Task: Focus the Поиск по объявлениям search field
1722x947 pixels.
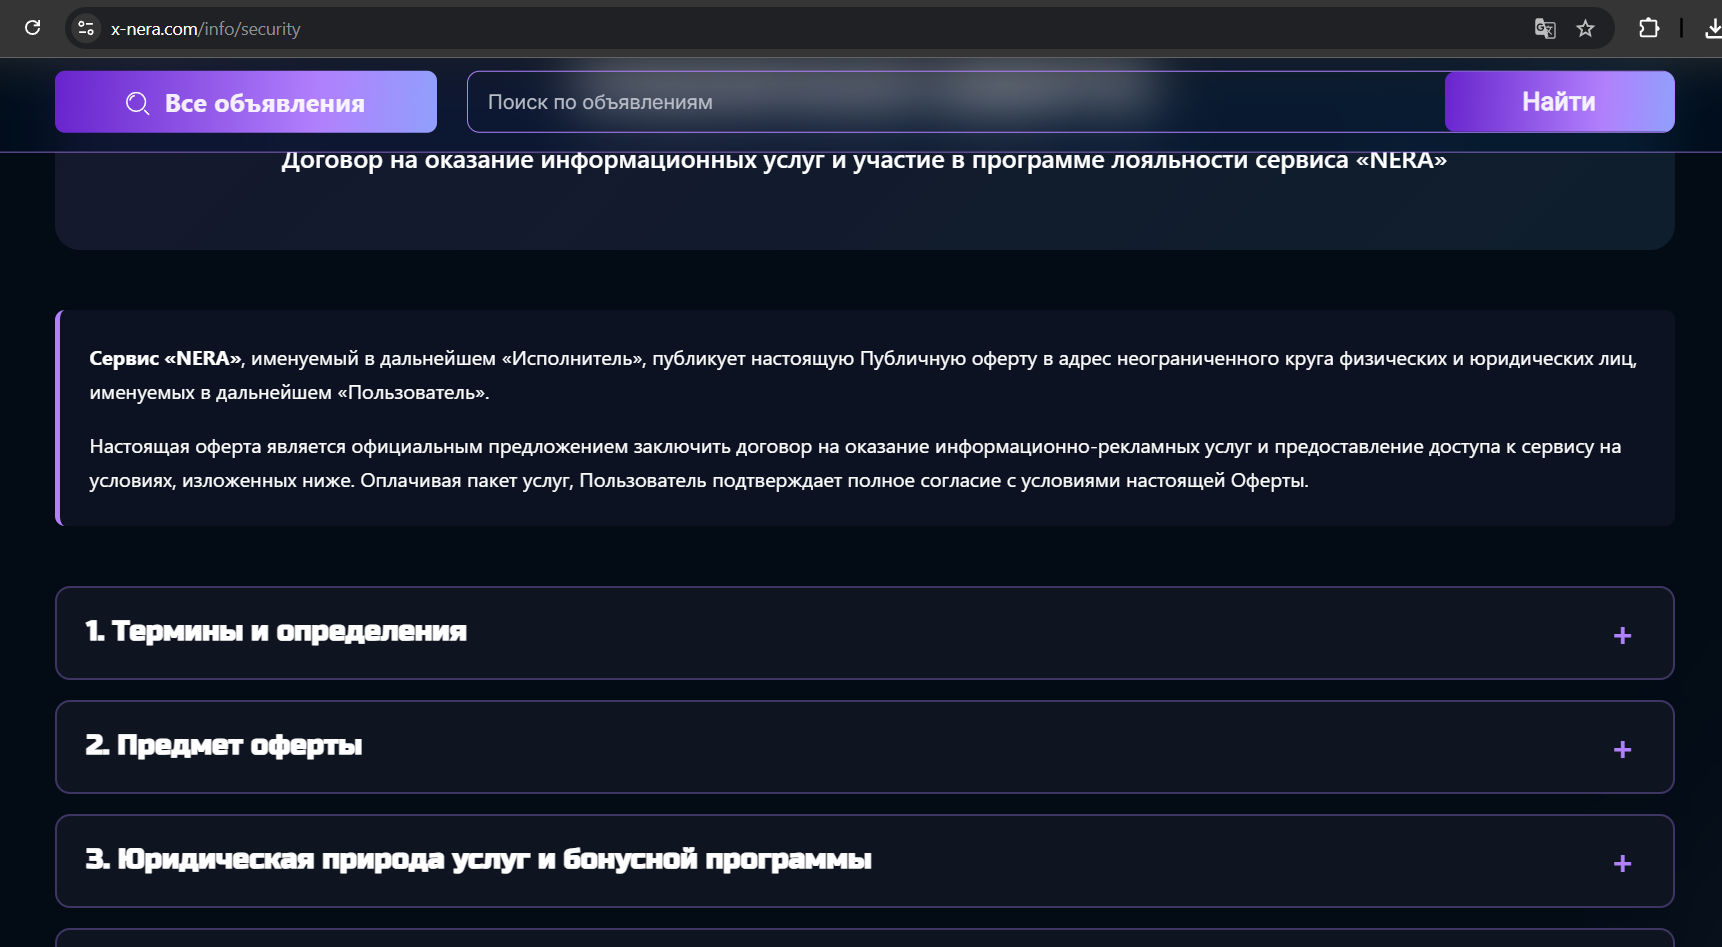Action: tap(956, 102)
